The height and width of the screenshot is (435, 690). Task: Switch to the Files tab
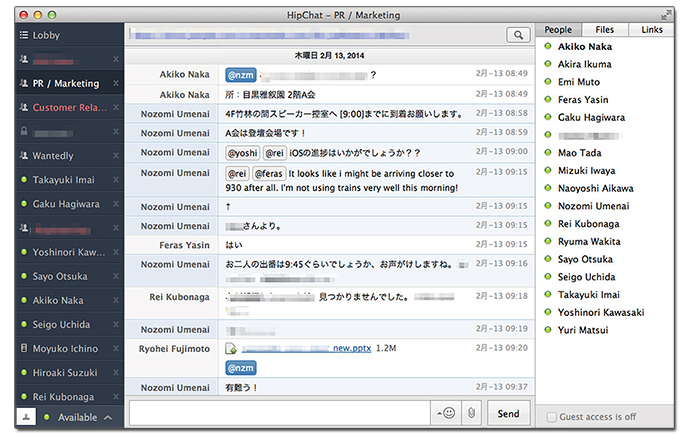[x=605, y=29]
